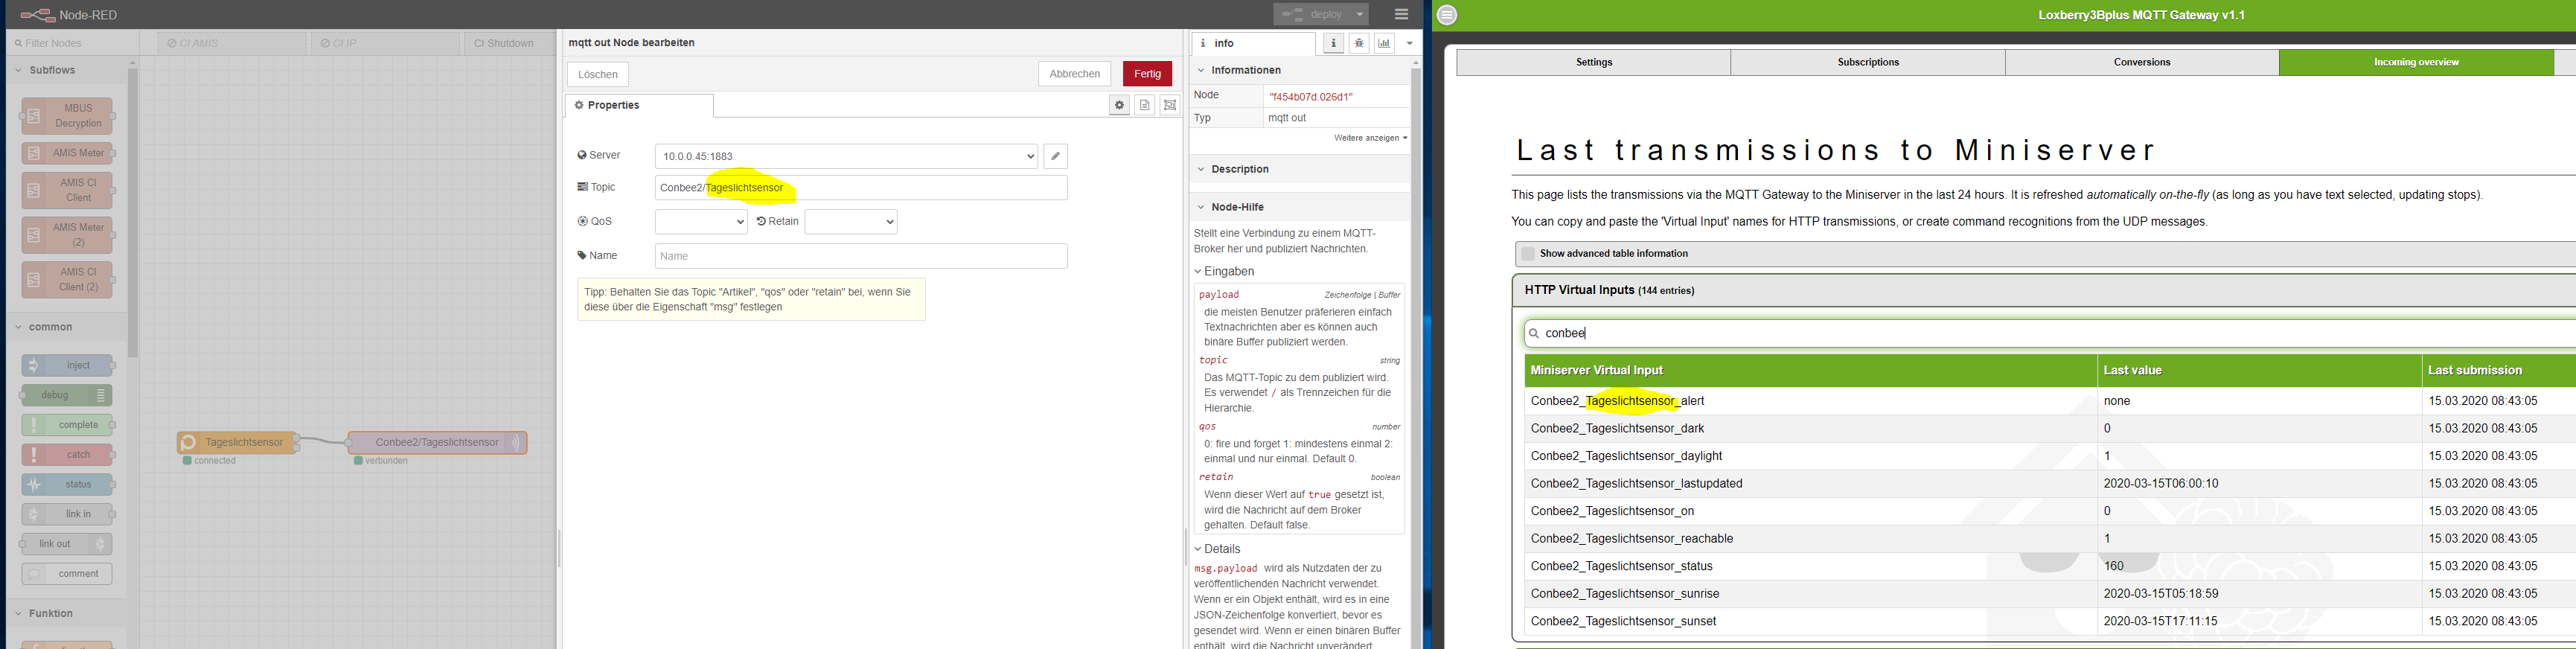This screenshot has height=649, width=2576.
Task: Select the Conbee2/Tageslichtsensor mqtt out node on canvas
Action: (437, 443)
